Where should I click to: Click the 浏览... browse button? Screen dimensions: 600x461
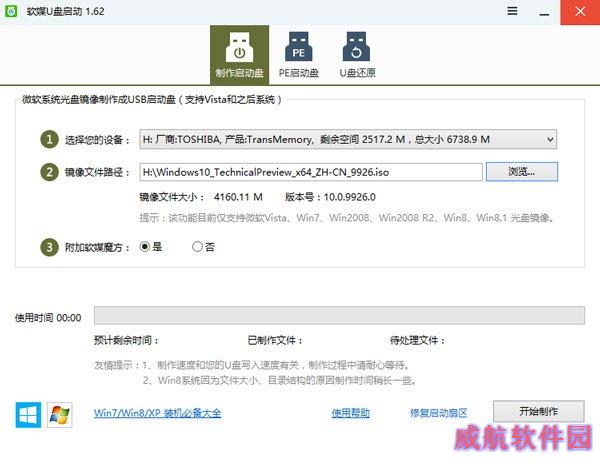coord(522,172)
